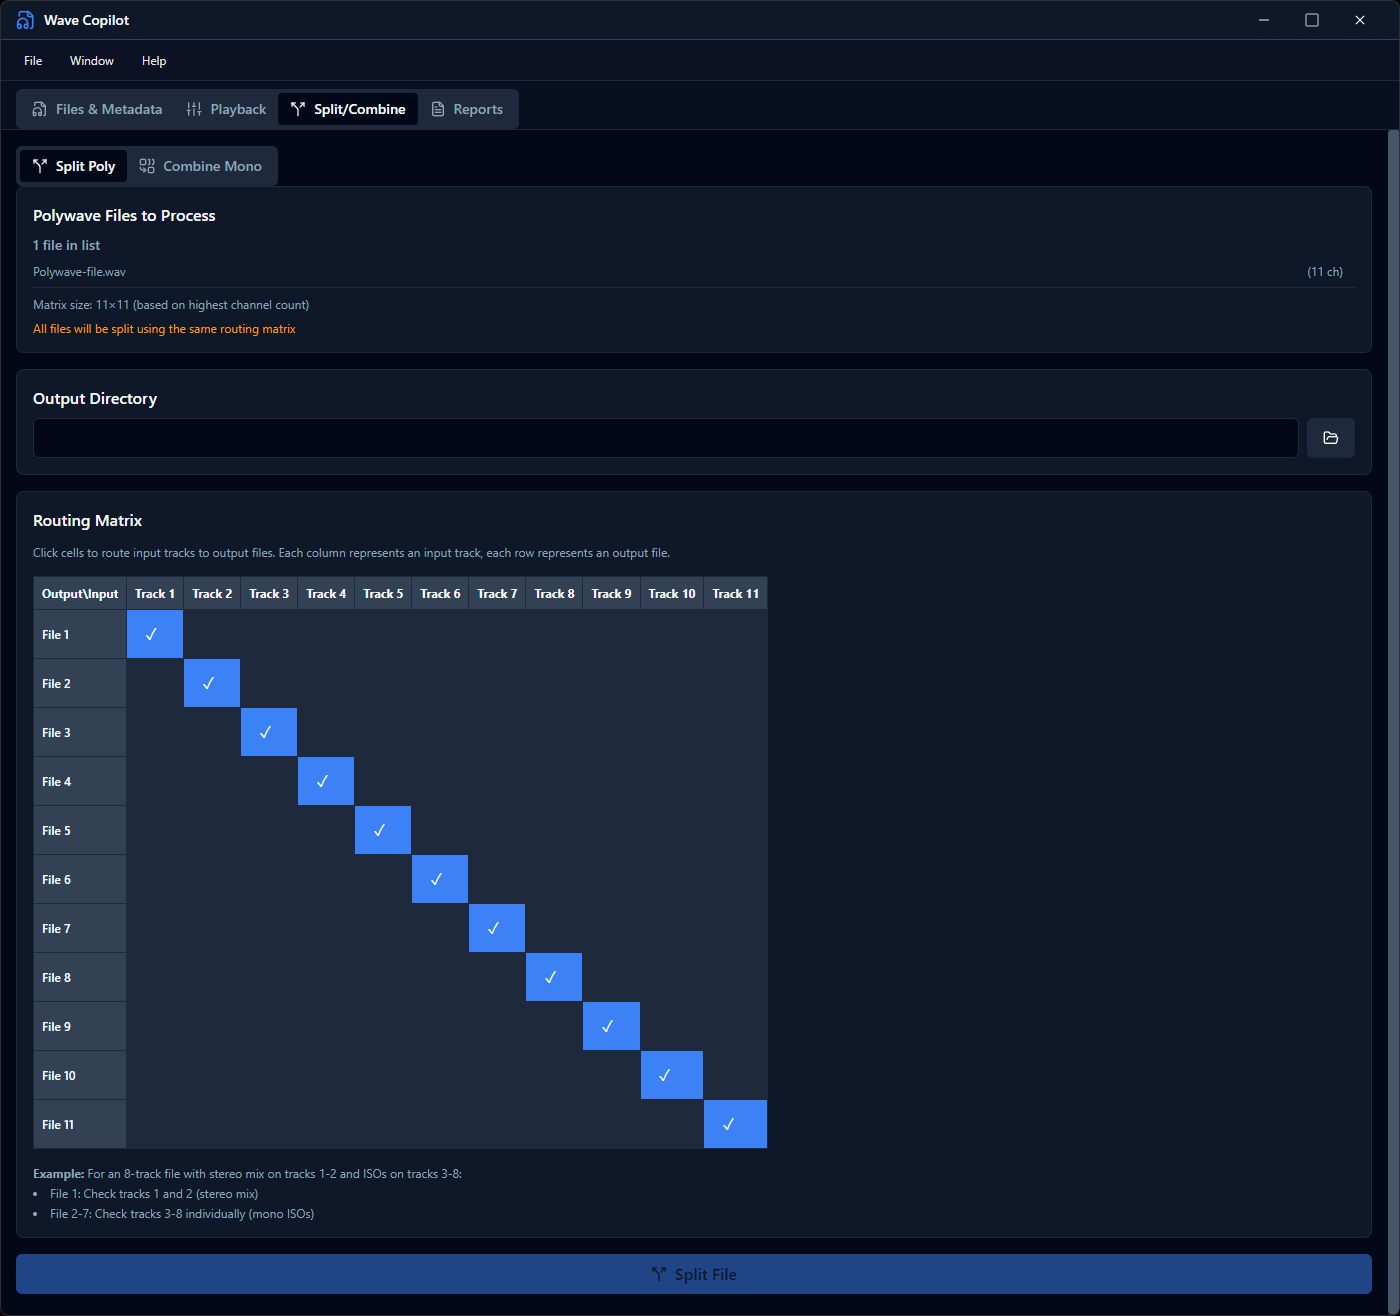Switch to the Playback tab
Image resolution: width=1400 pixels, height=1316 pixels.
click(x=226, y=109)
